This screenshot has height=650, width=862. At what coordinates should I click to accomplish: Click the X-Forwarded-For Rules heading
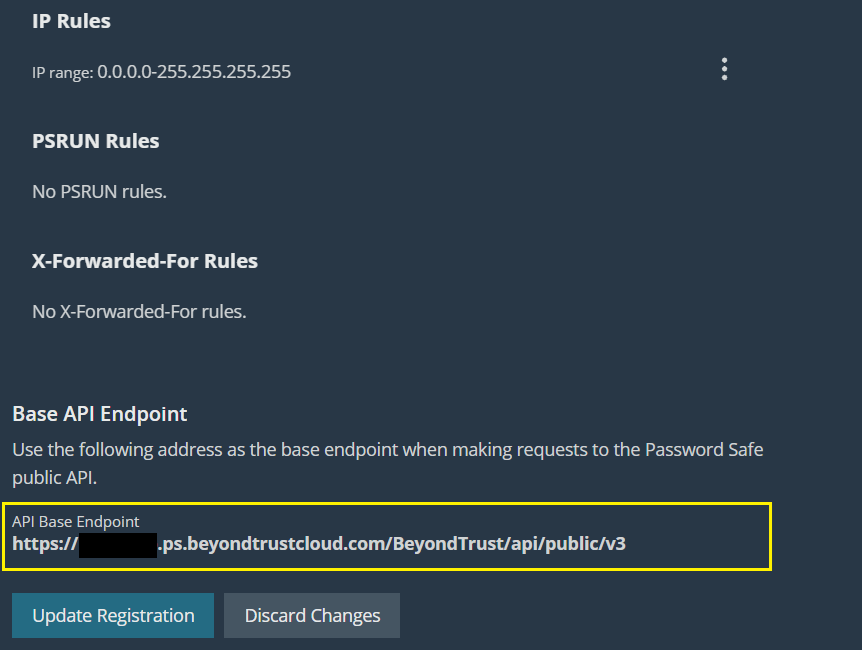click(145, 261)
